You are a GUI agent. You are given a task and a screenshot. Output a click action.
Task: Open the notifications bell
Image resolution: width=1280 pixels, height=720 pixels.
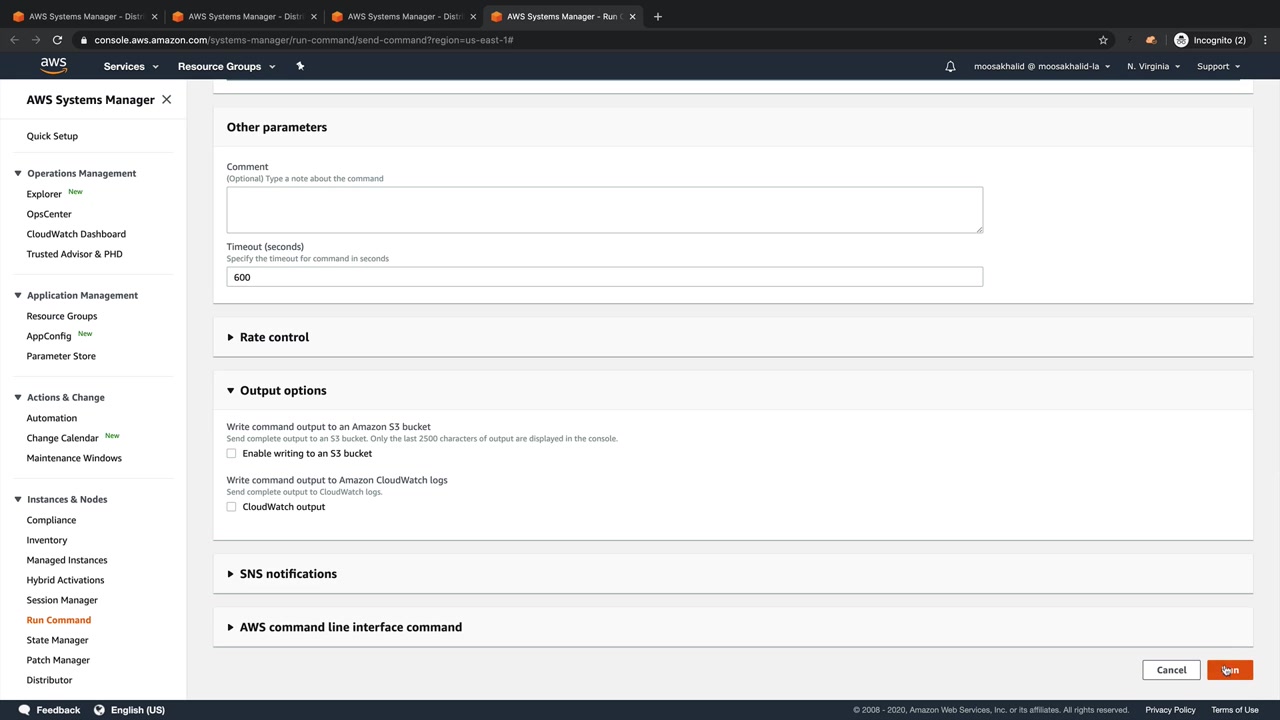click(950, 66)
